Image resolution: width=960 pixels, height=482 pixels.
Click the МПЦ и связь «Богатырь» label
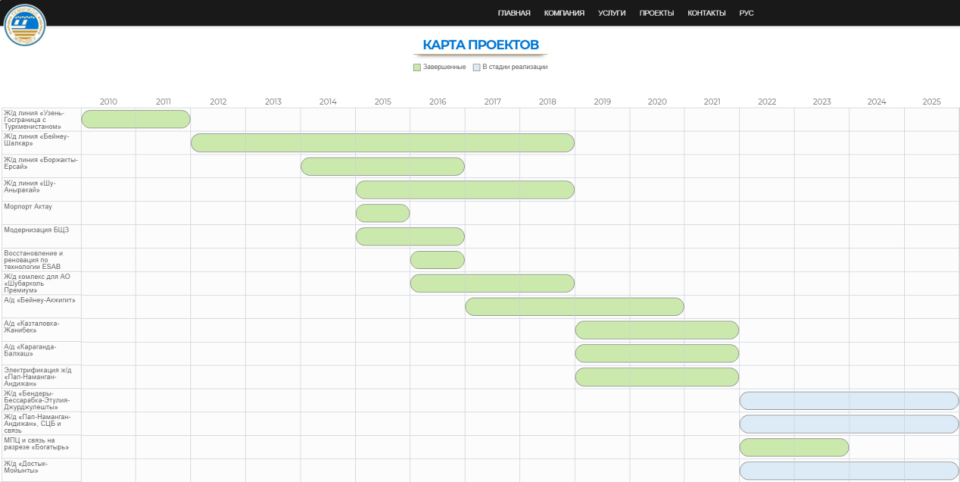point(37,443)
